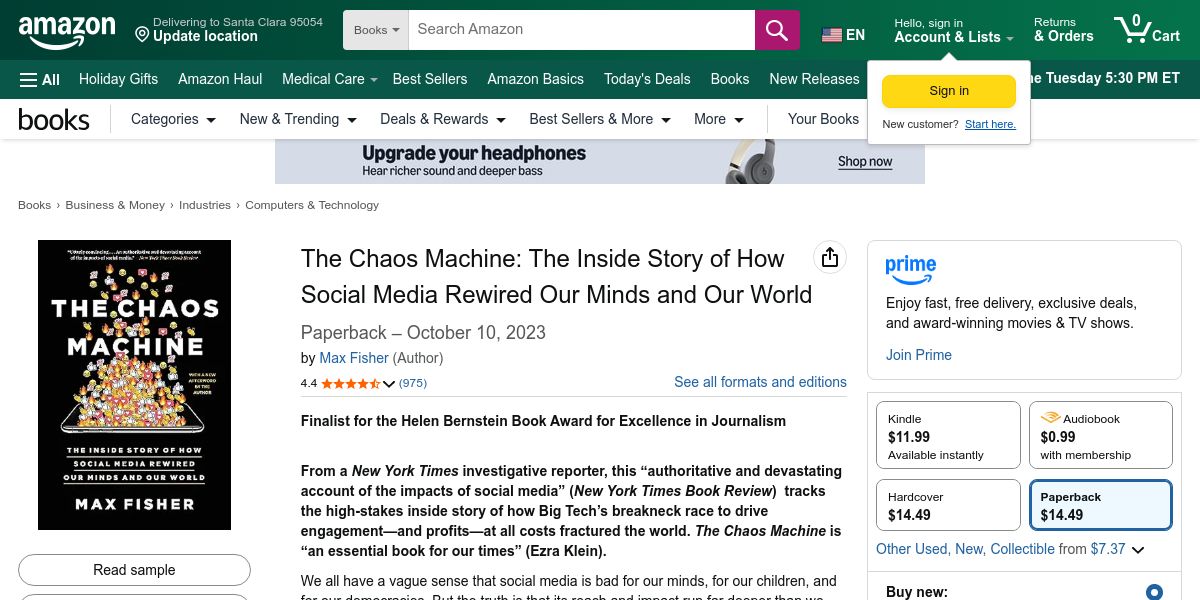Submit search with magnifying glass button
Viewport: 1200px width, 600px height.
777,30
